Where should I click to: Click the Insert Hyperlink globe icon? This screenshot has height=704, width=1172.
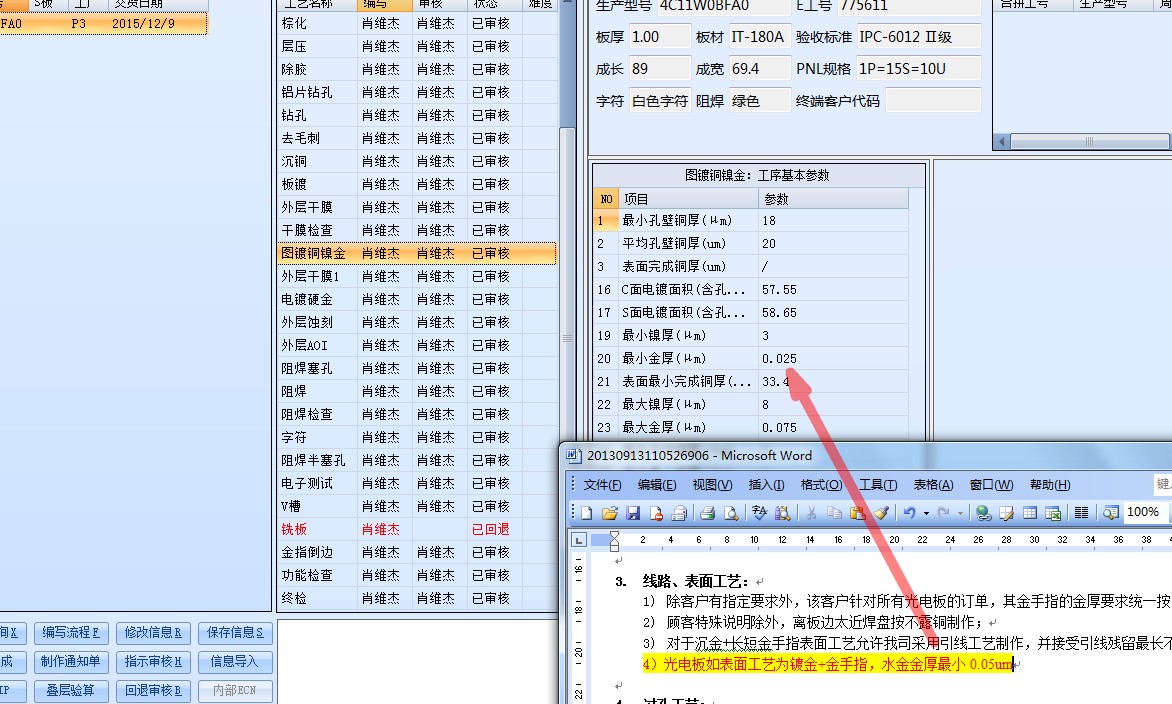click(984, 513)
